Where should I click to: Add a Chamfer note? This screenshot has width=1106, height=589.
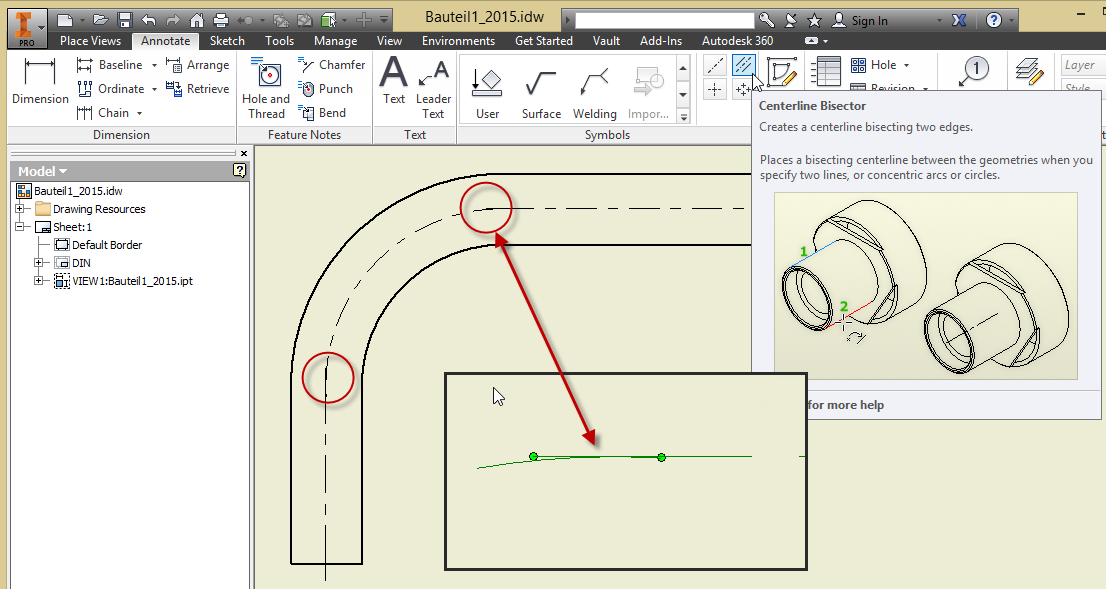click(x=332, y=65)
